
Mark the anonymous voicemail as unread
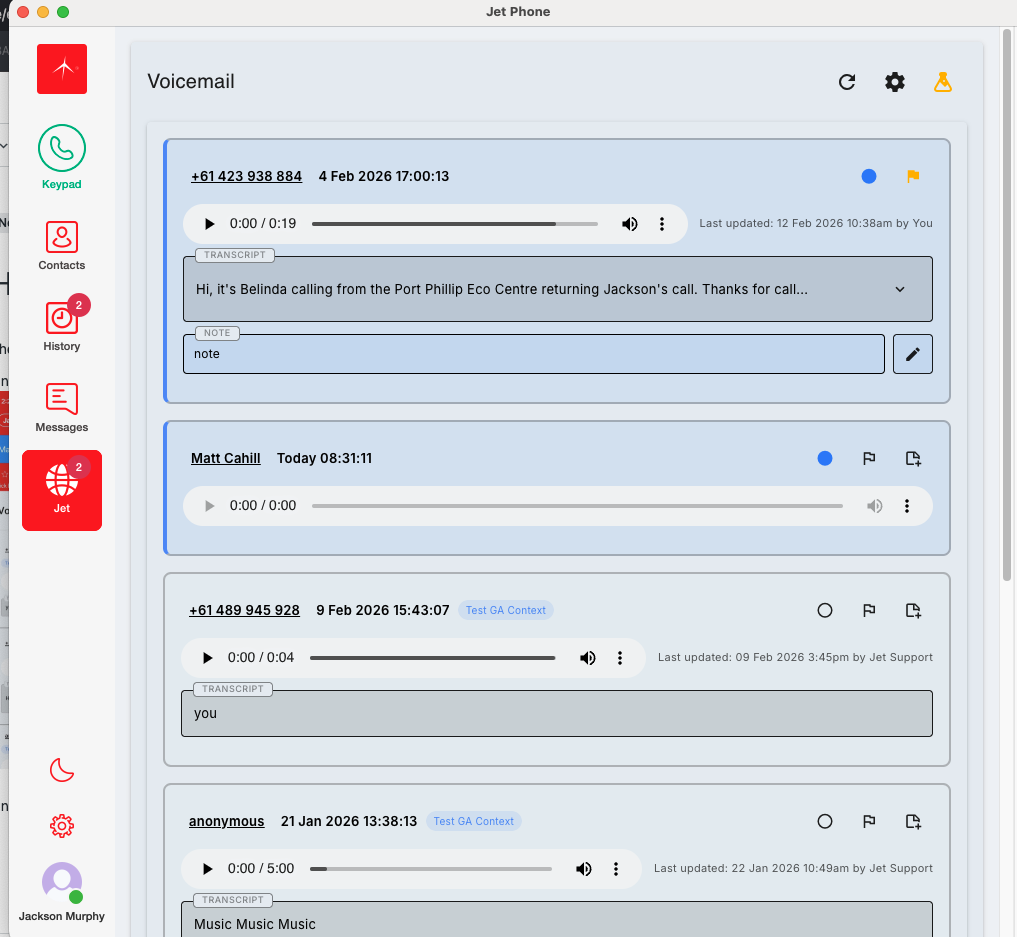coord(824,822)
